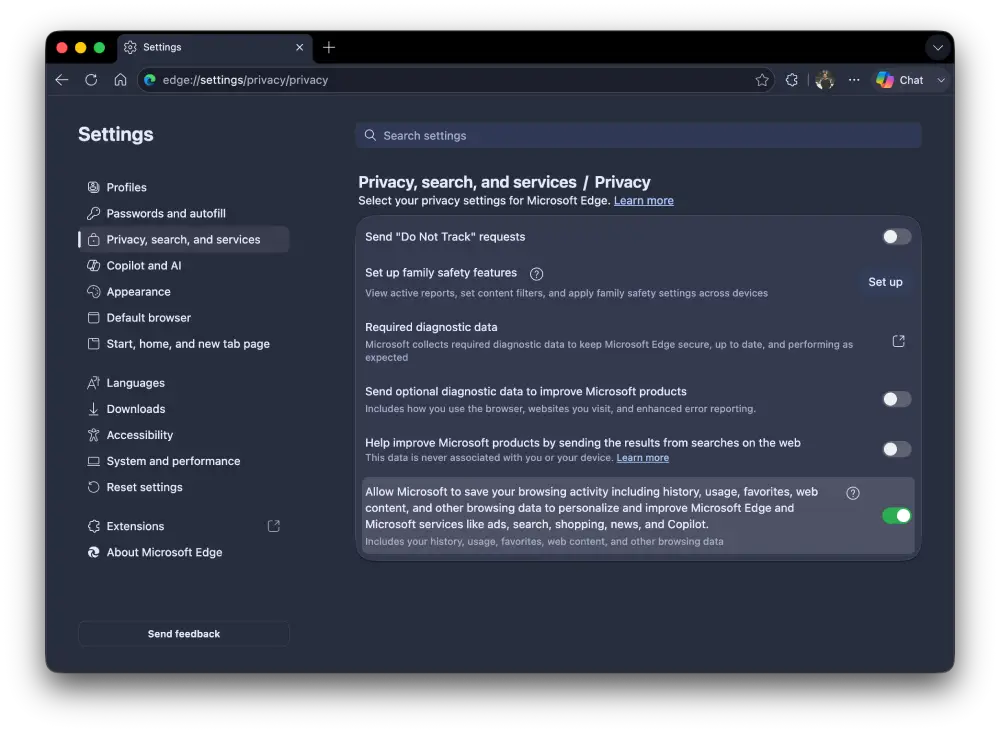Click the Search settings field
The width and height of the screenshot is (1000, 733).
click(638, 135)
